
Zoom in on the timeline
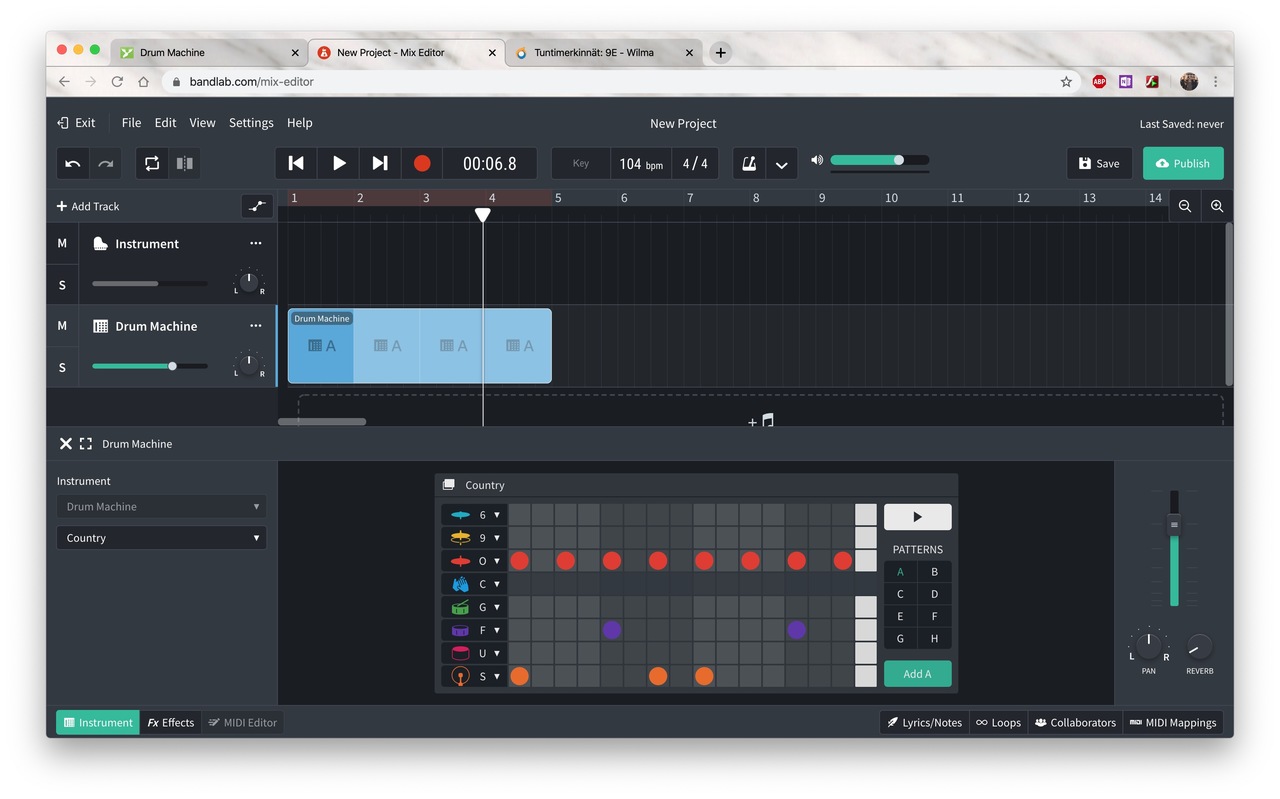(x=1217, y=206)
